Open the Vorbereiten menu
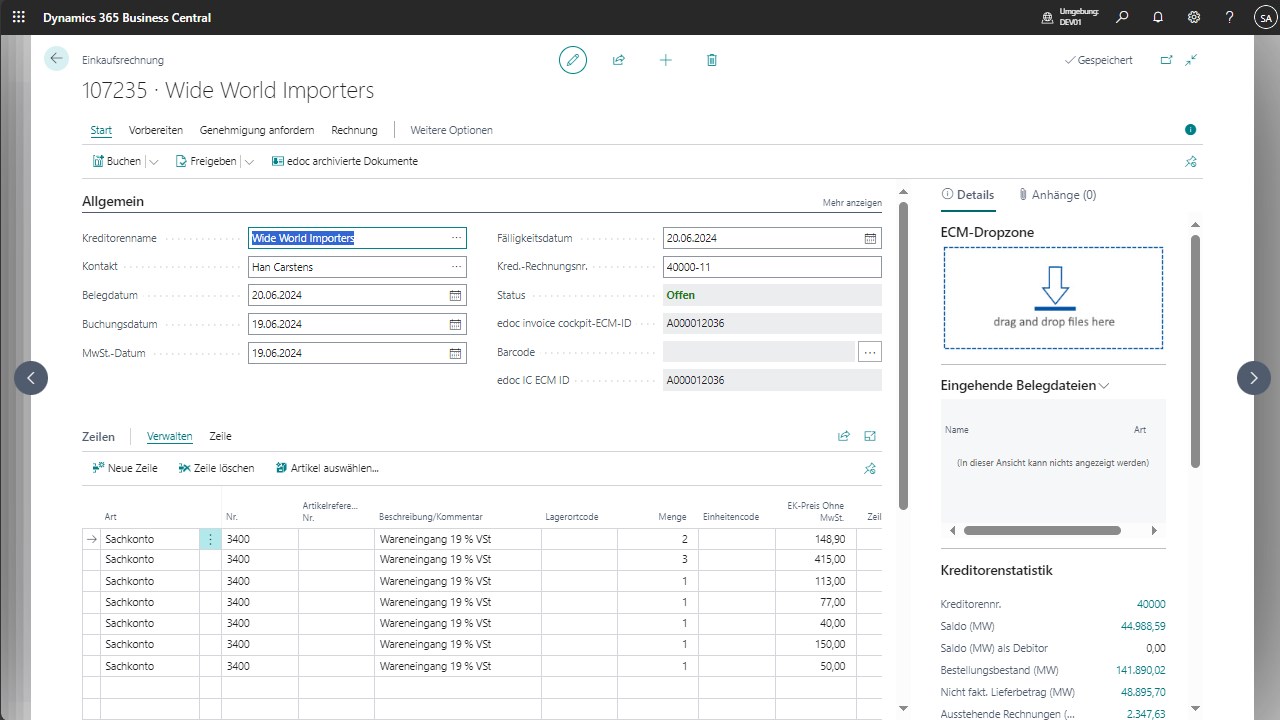This screenshot has height=720, width=1280. [x=156, y=130]
